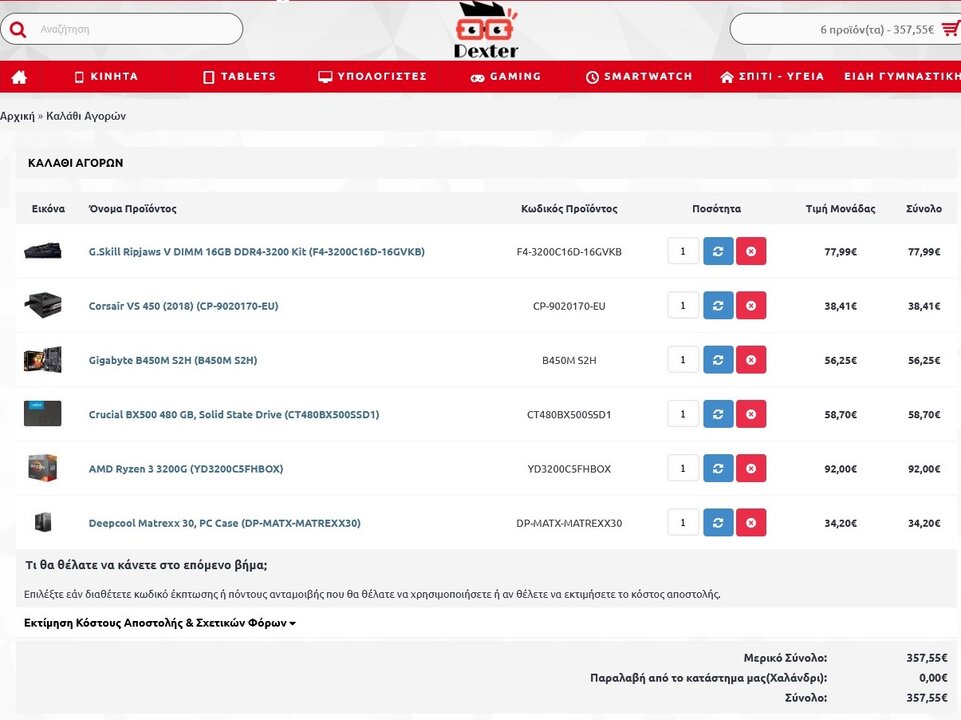Screen dimensions: 961x720
Task: Go to home via house icon
Action: click(x=19, y=77)
